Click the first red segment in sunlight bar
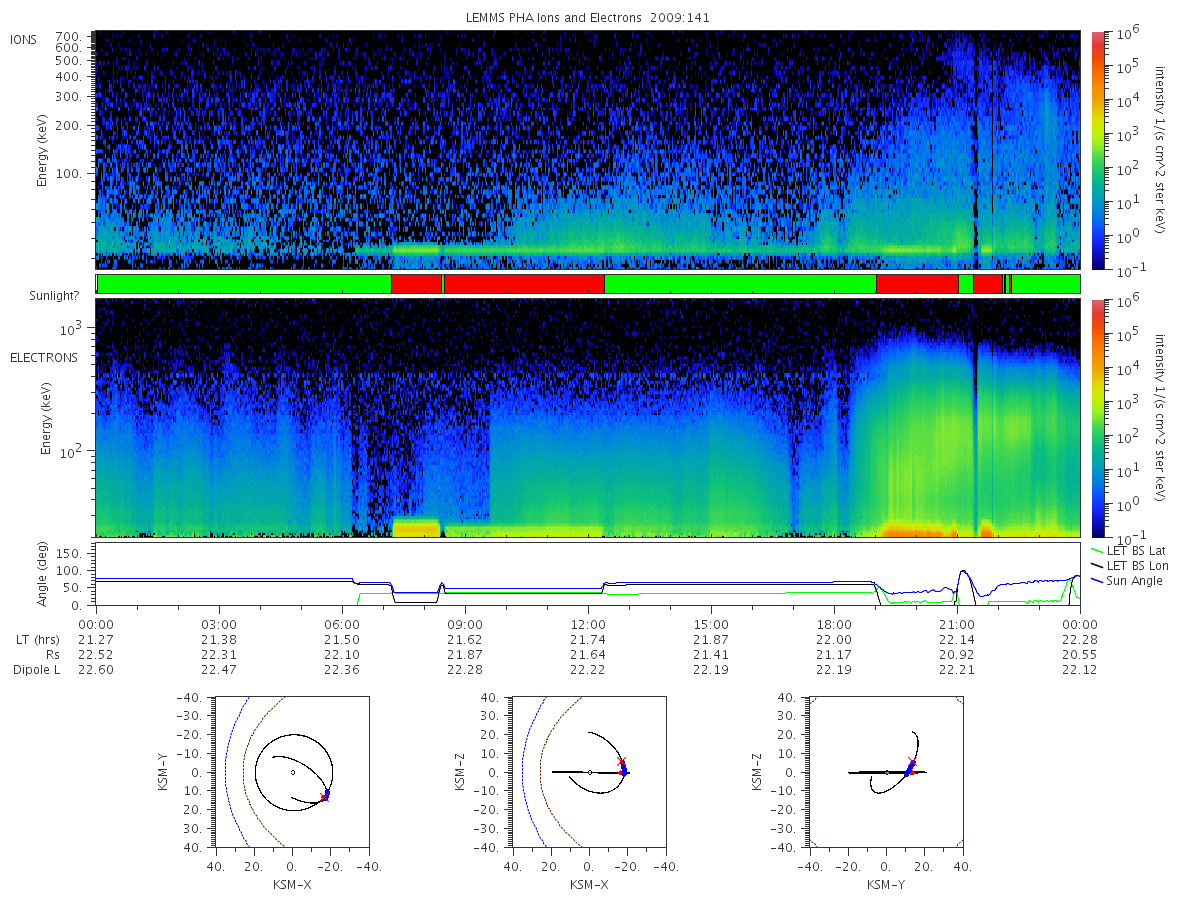 coord(416,284)
